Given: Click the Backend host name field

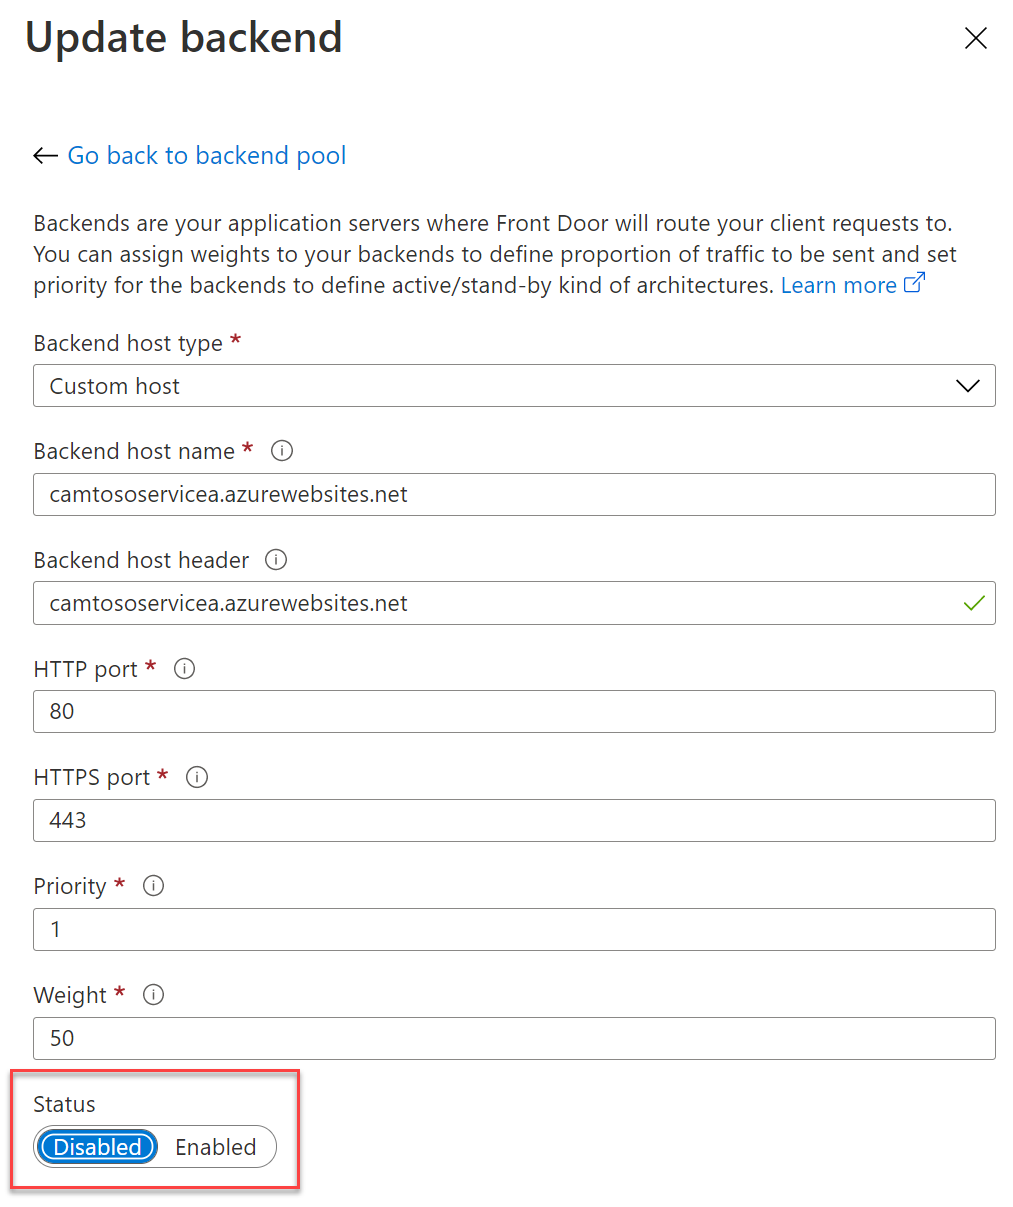Looking at the screenshot, I should (x=514, y=495).
